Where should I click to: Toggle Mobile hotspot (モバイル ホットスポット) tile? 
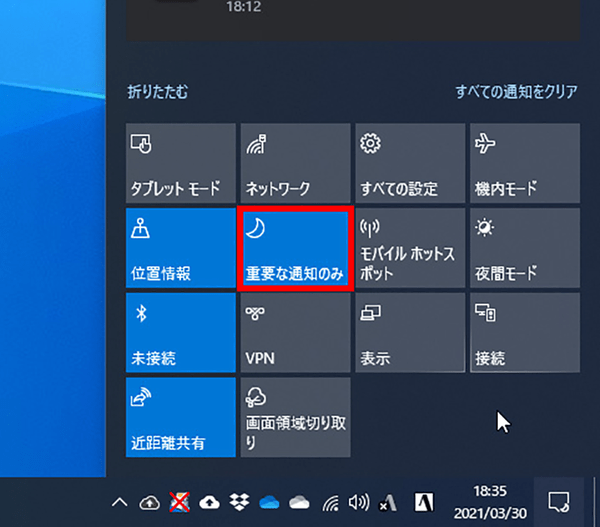(410, 248)
